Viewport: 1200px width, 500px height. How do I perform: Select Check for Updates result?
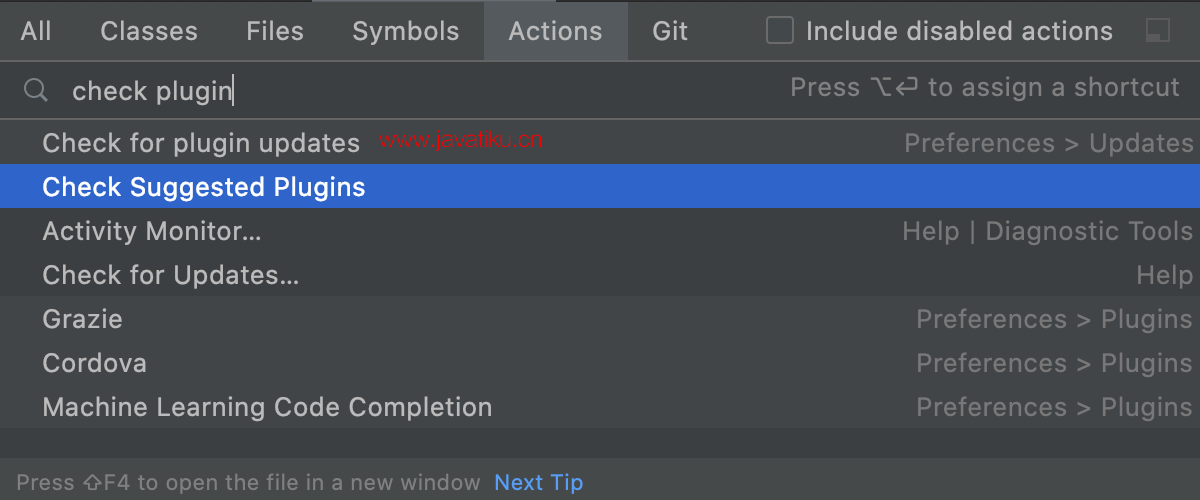[600, 275]
